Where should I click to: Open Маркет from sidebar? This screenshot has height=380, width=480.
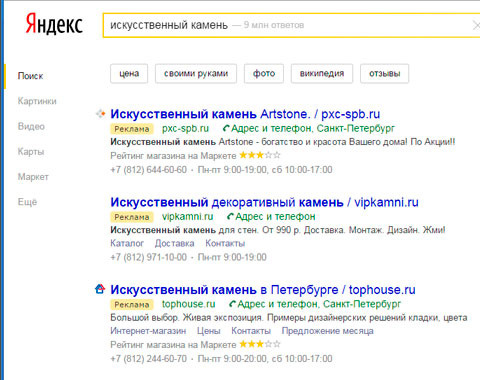click(33, 177)
